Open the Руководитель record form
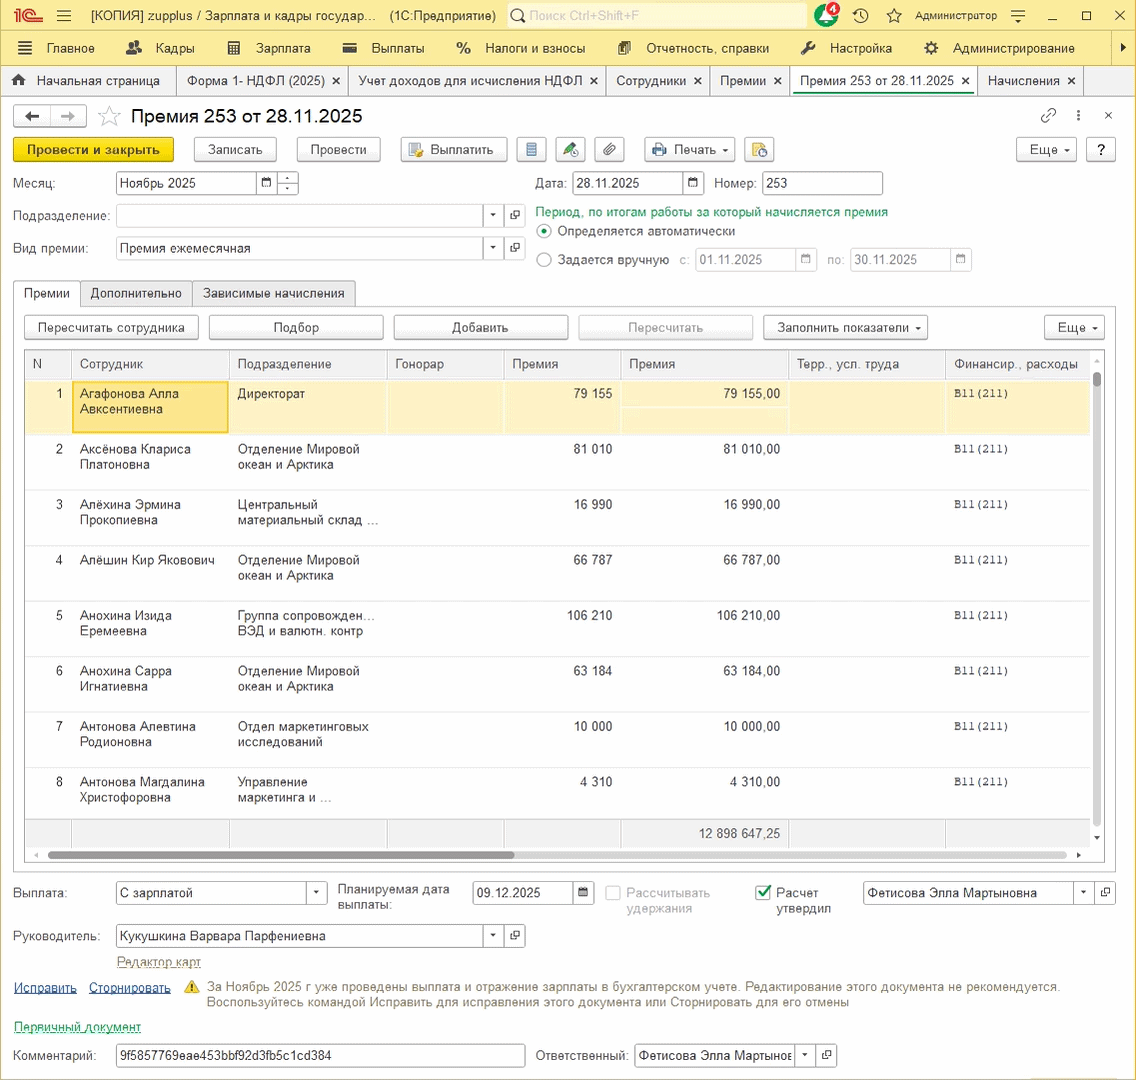The height and width of the screenshot is (1080, 1136). (514, 935)
